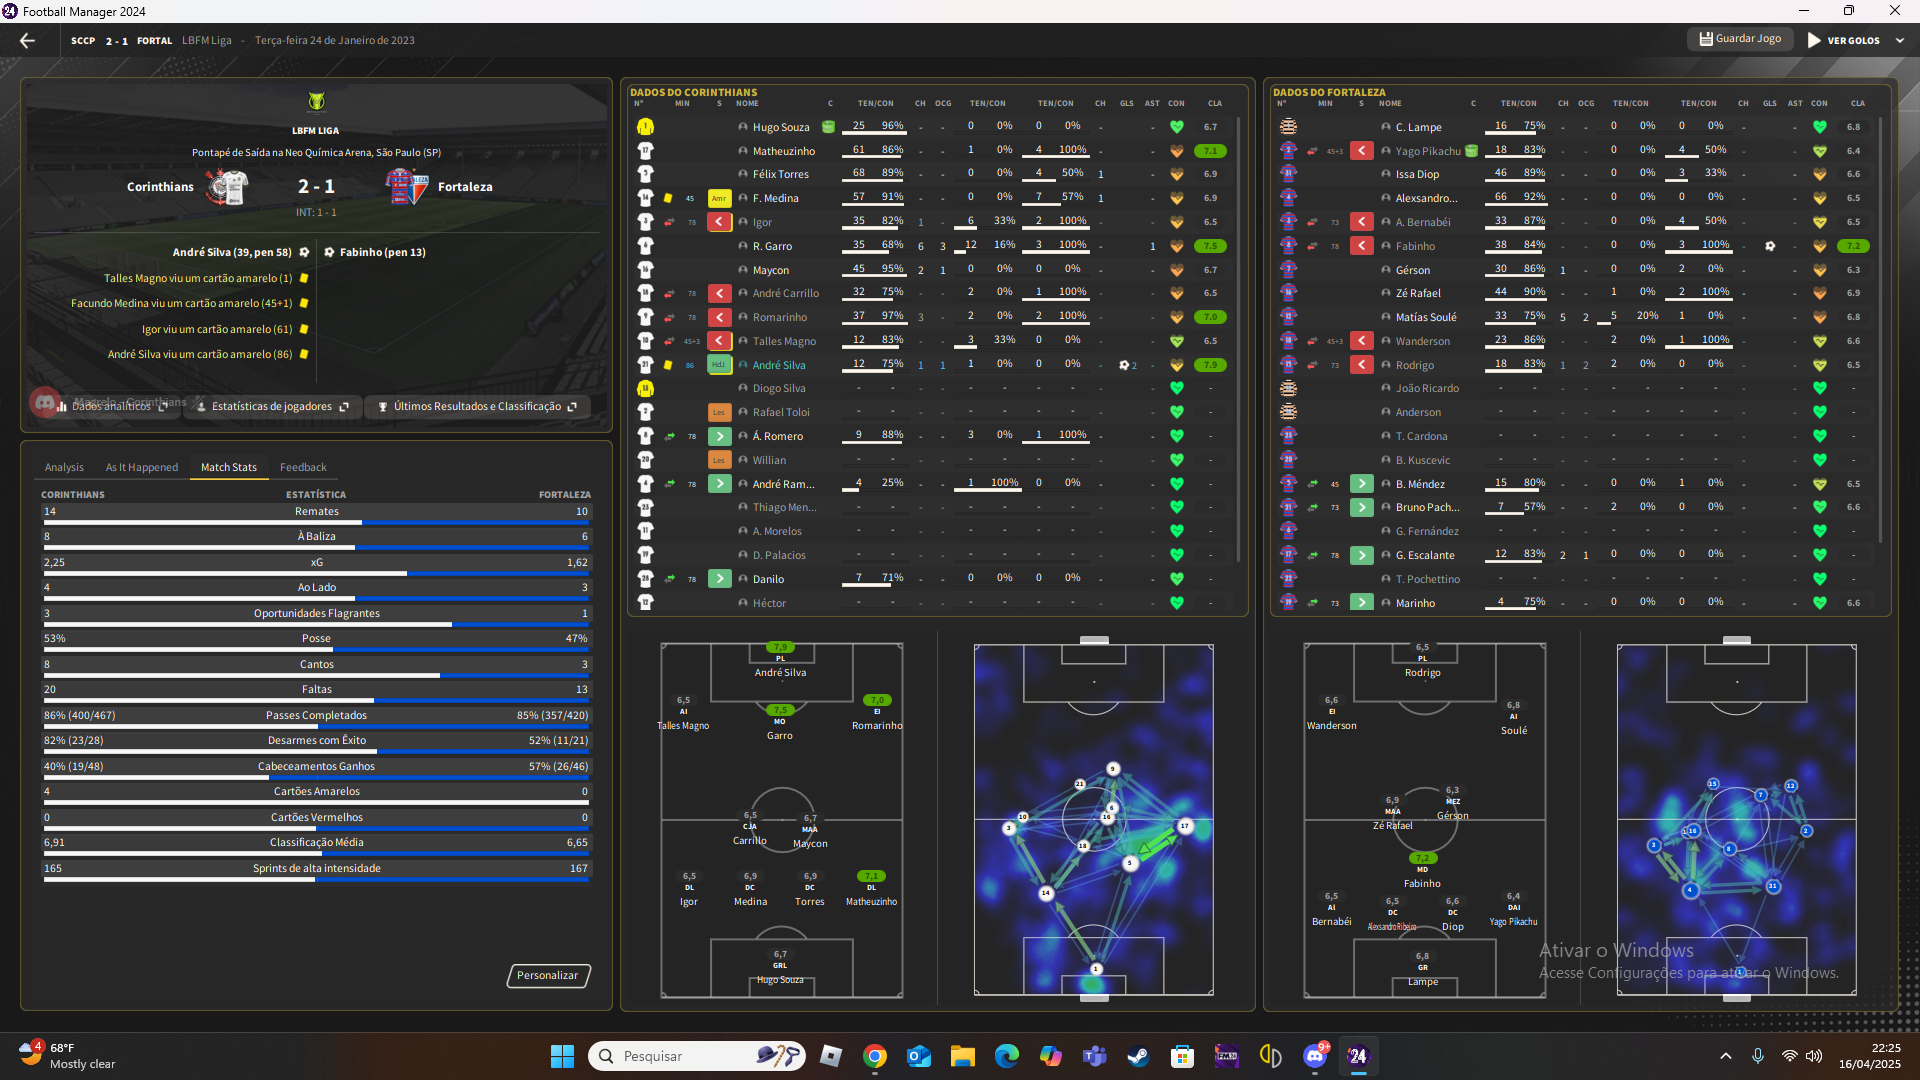Click Marinho substituted-on arrow
Viewport: 1920px width, 1080px height.
pos(1362,603)
